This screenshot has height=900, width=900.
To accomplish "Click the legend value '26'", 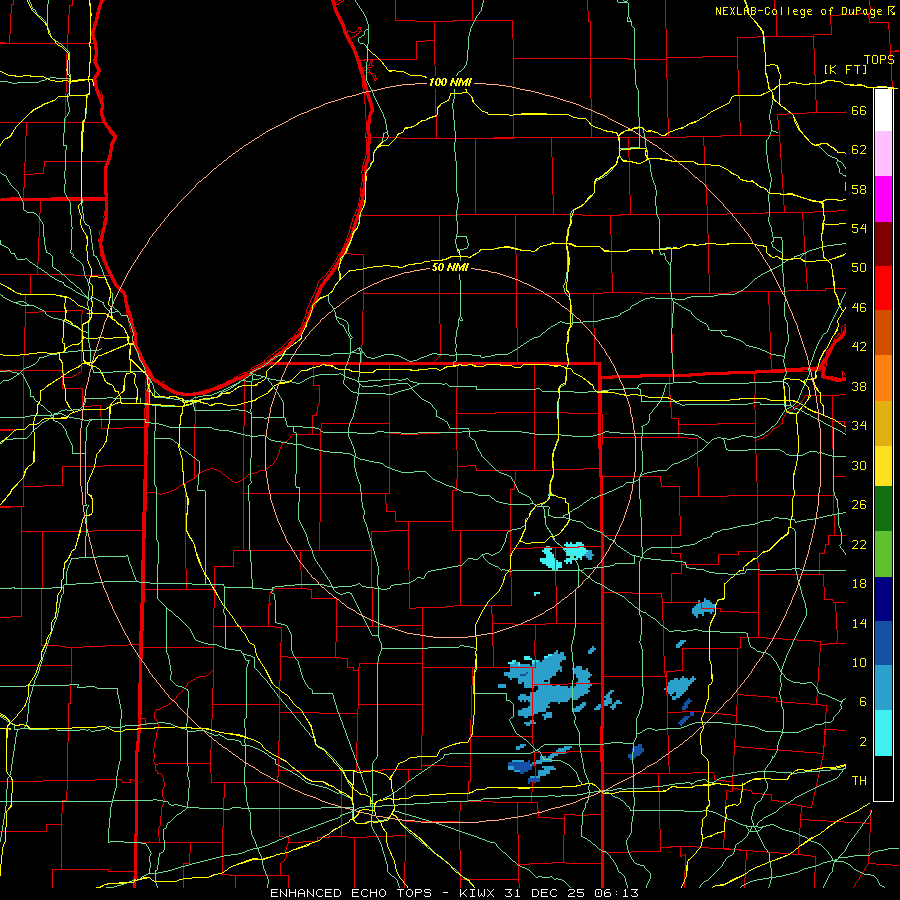I will (x=859, y=505).
